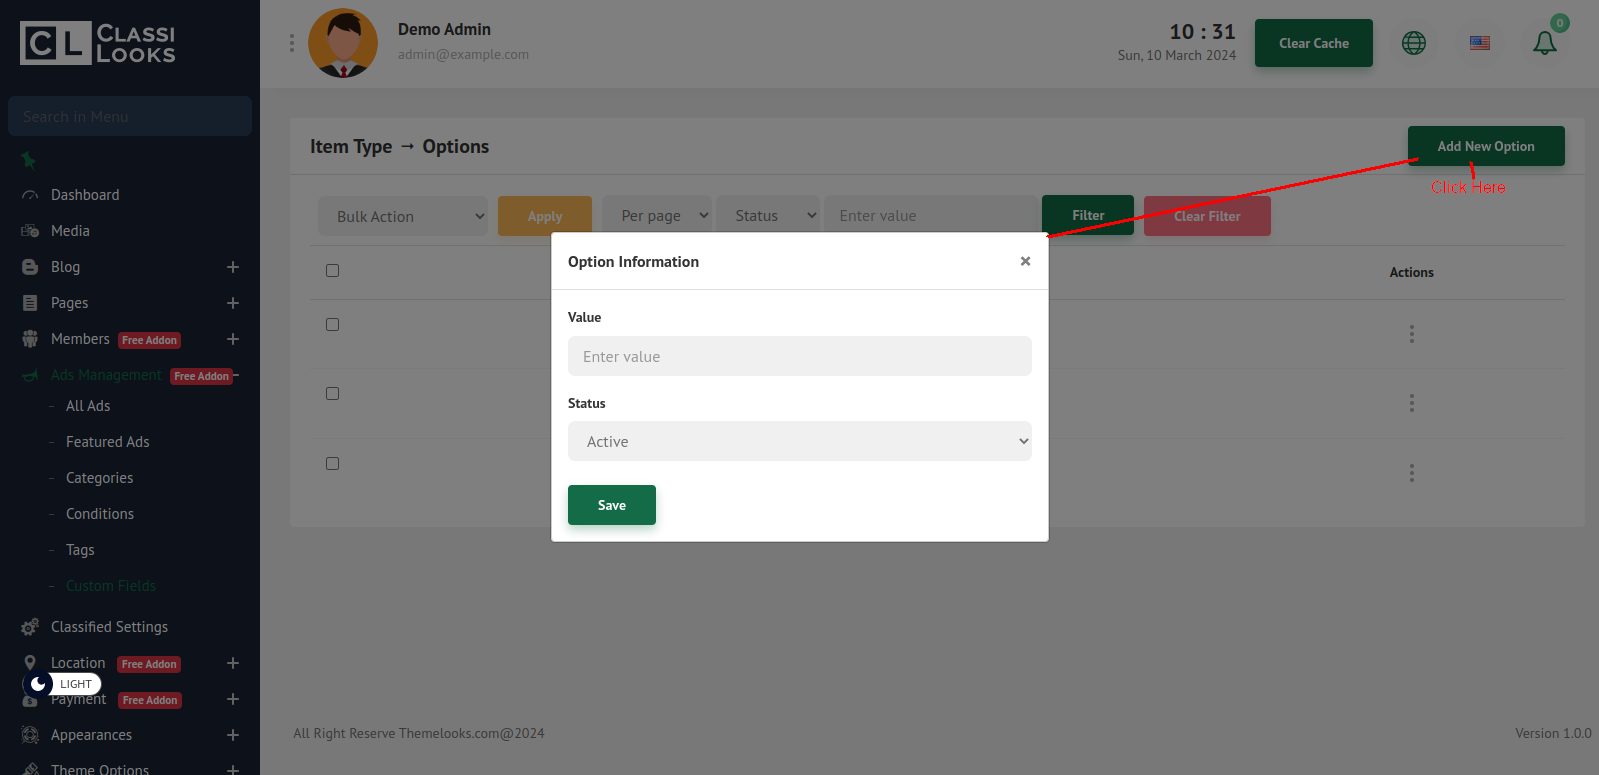The width and height of the screenshot is (1599, 775).
Task: Open the first row's three-dot actions menu
Action: tap(1411, 334)
